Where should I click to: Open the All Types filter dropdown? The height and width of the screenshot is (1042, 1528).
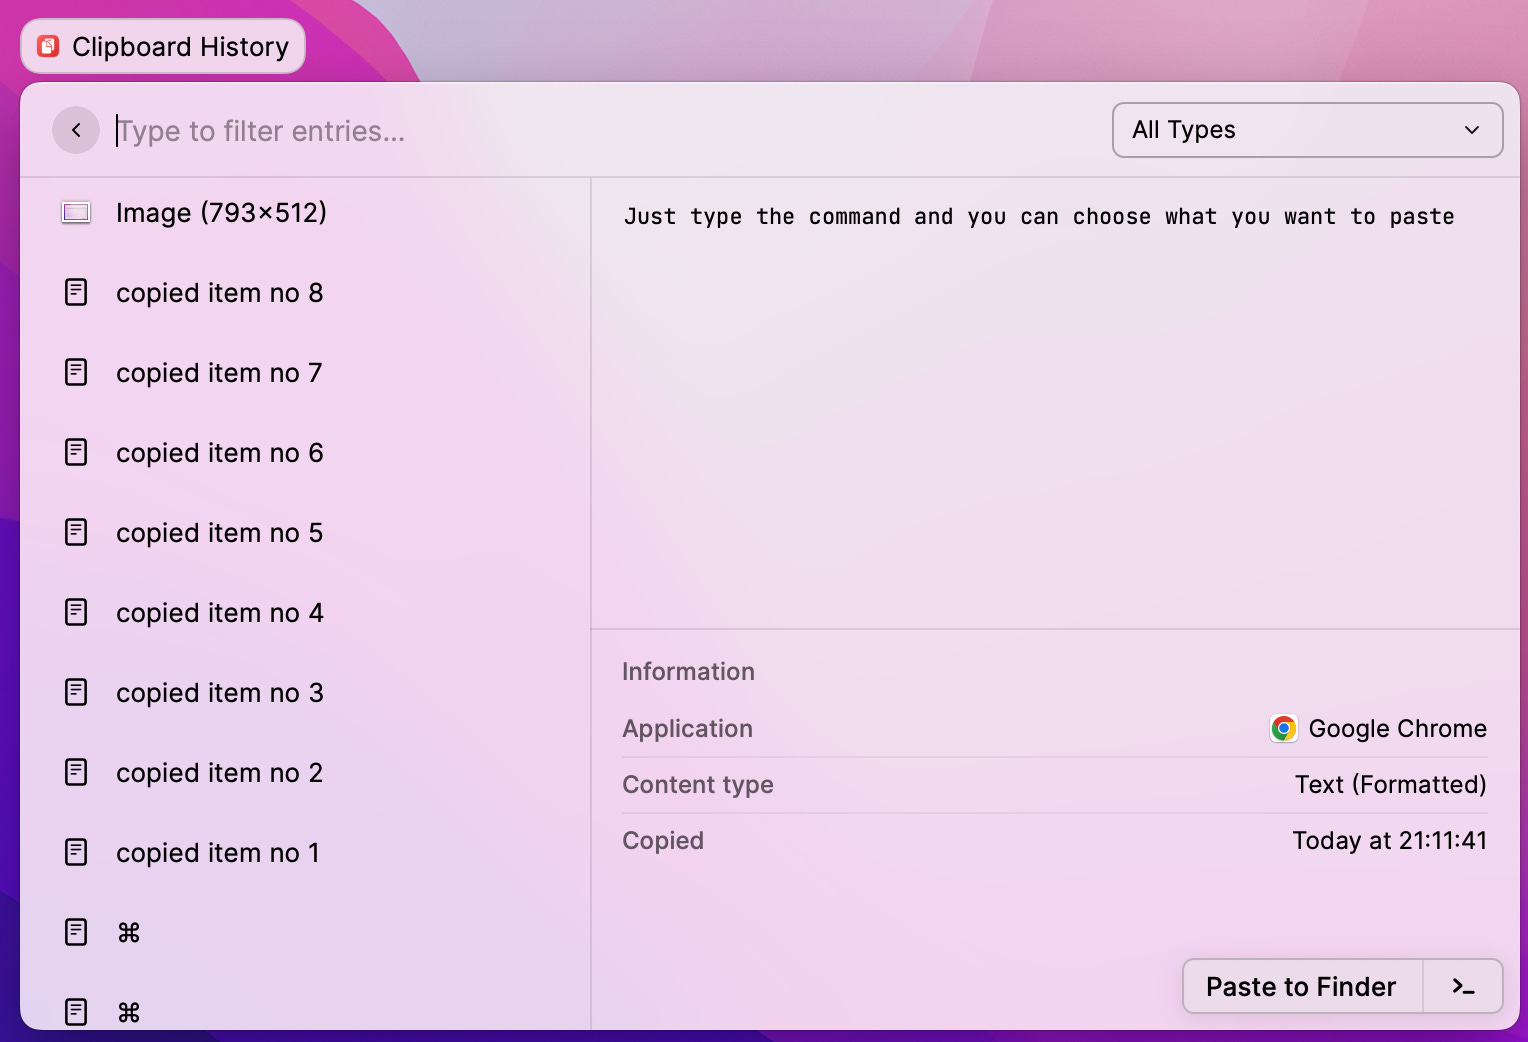[1307, 130]
